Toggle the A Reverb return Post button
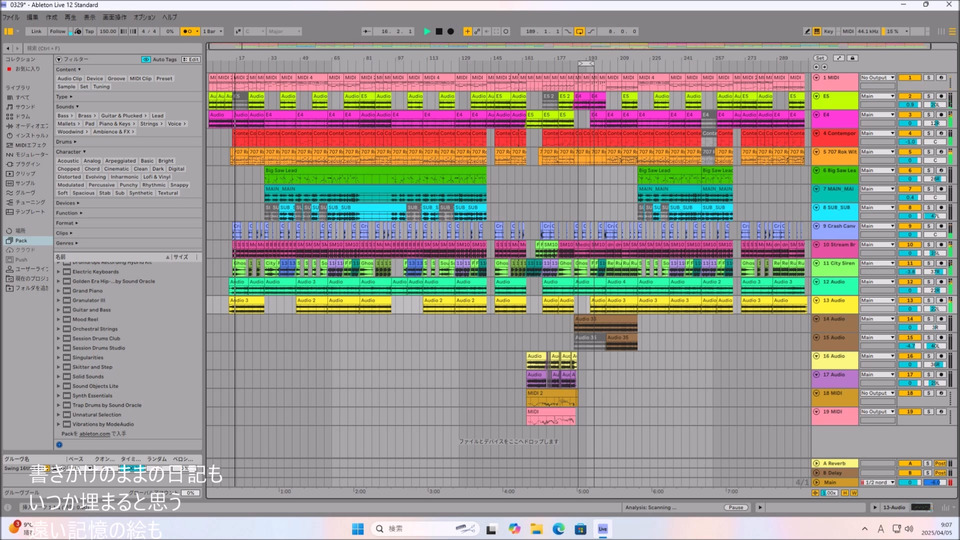The image size is (960, 540). click(941, 463)
